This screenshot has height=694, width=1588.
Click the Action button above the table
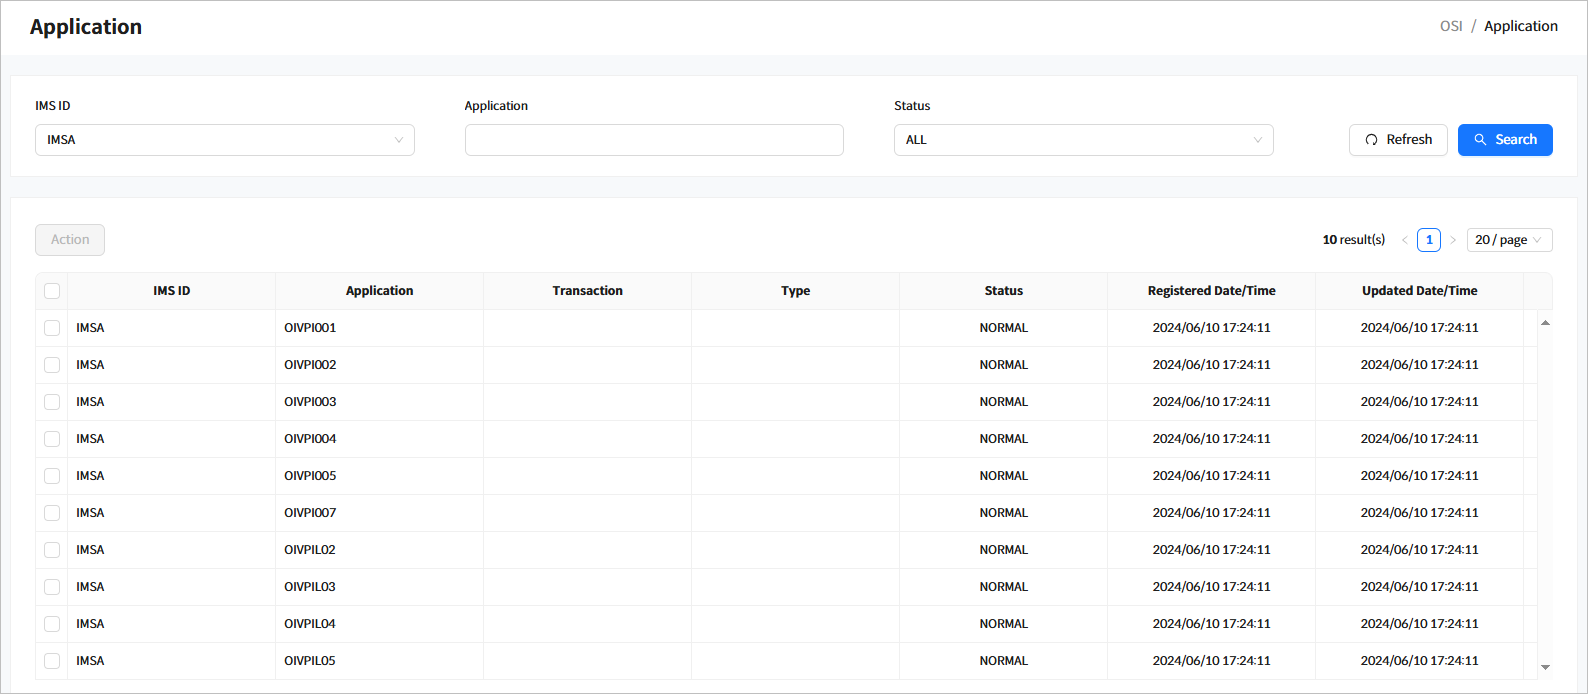click(x=70, y=240)
